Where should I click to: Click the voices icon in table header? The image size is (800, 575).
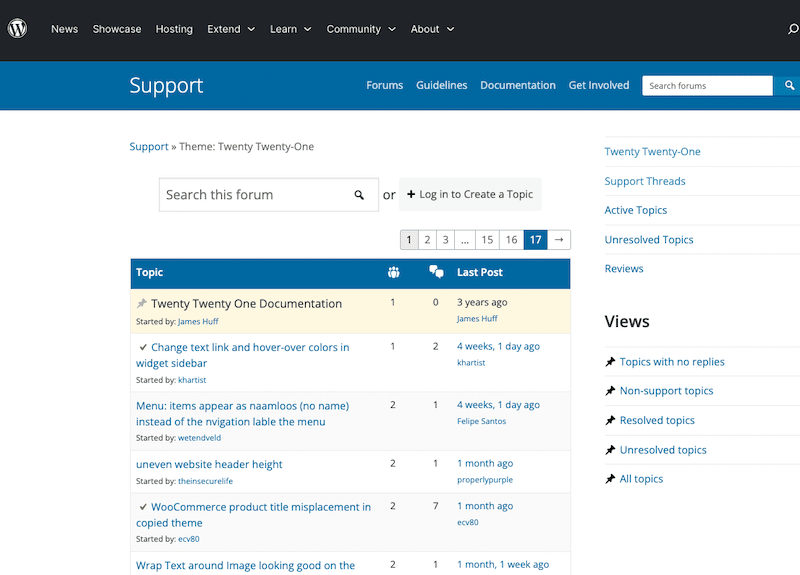click(393, 272)
